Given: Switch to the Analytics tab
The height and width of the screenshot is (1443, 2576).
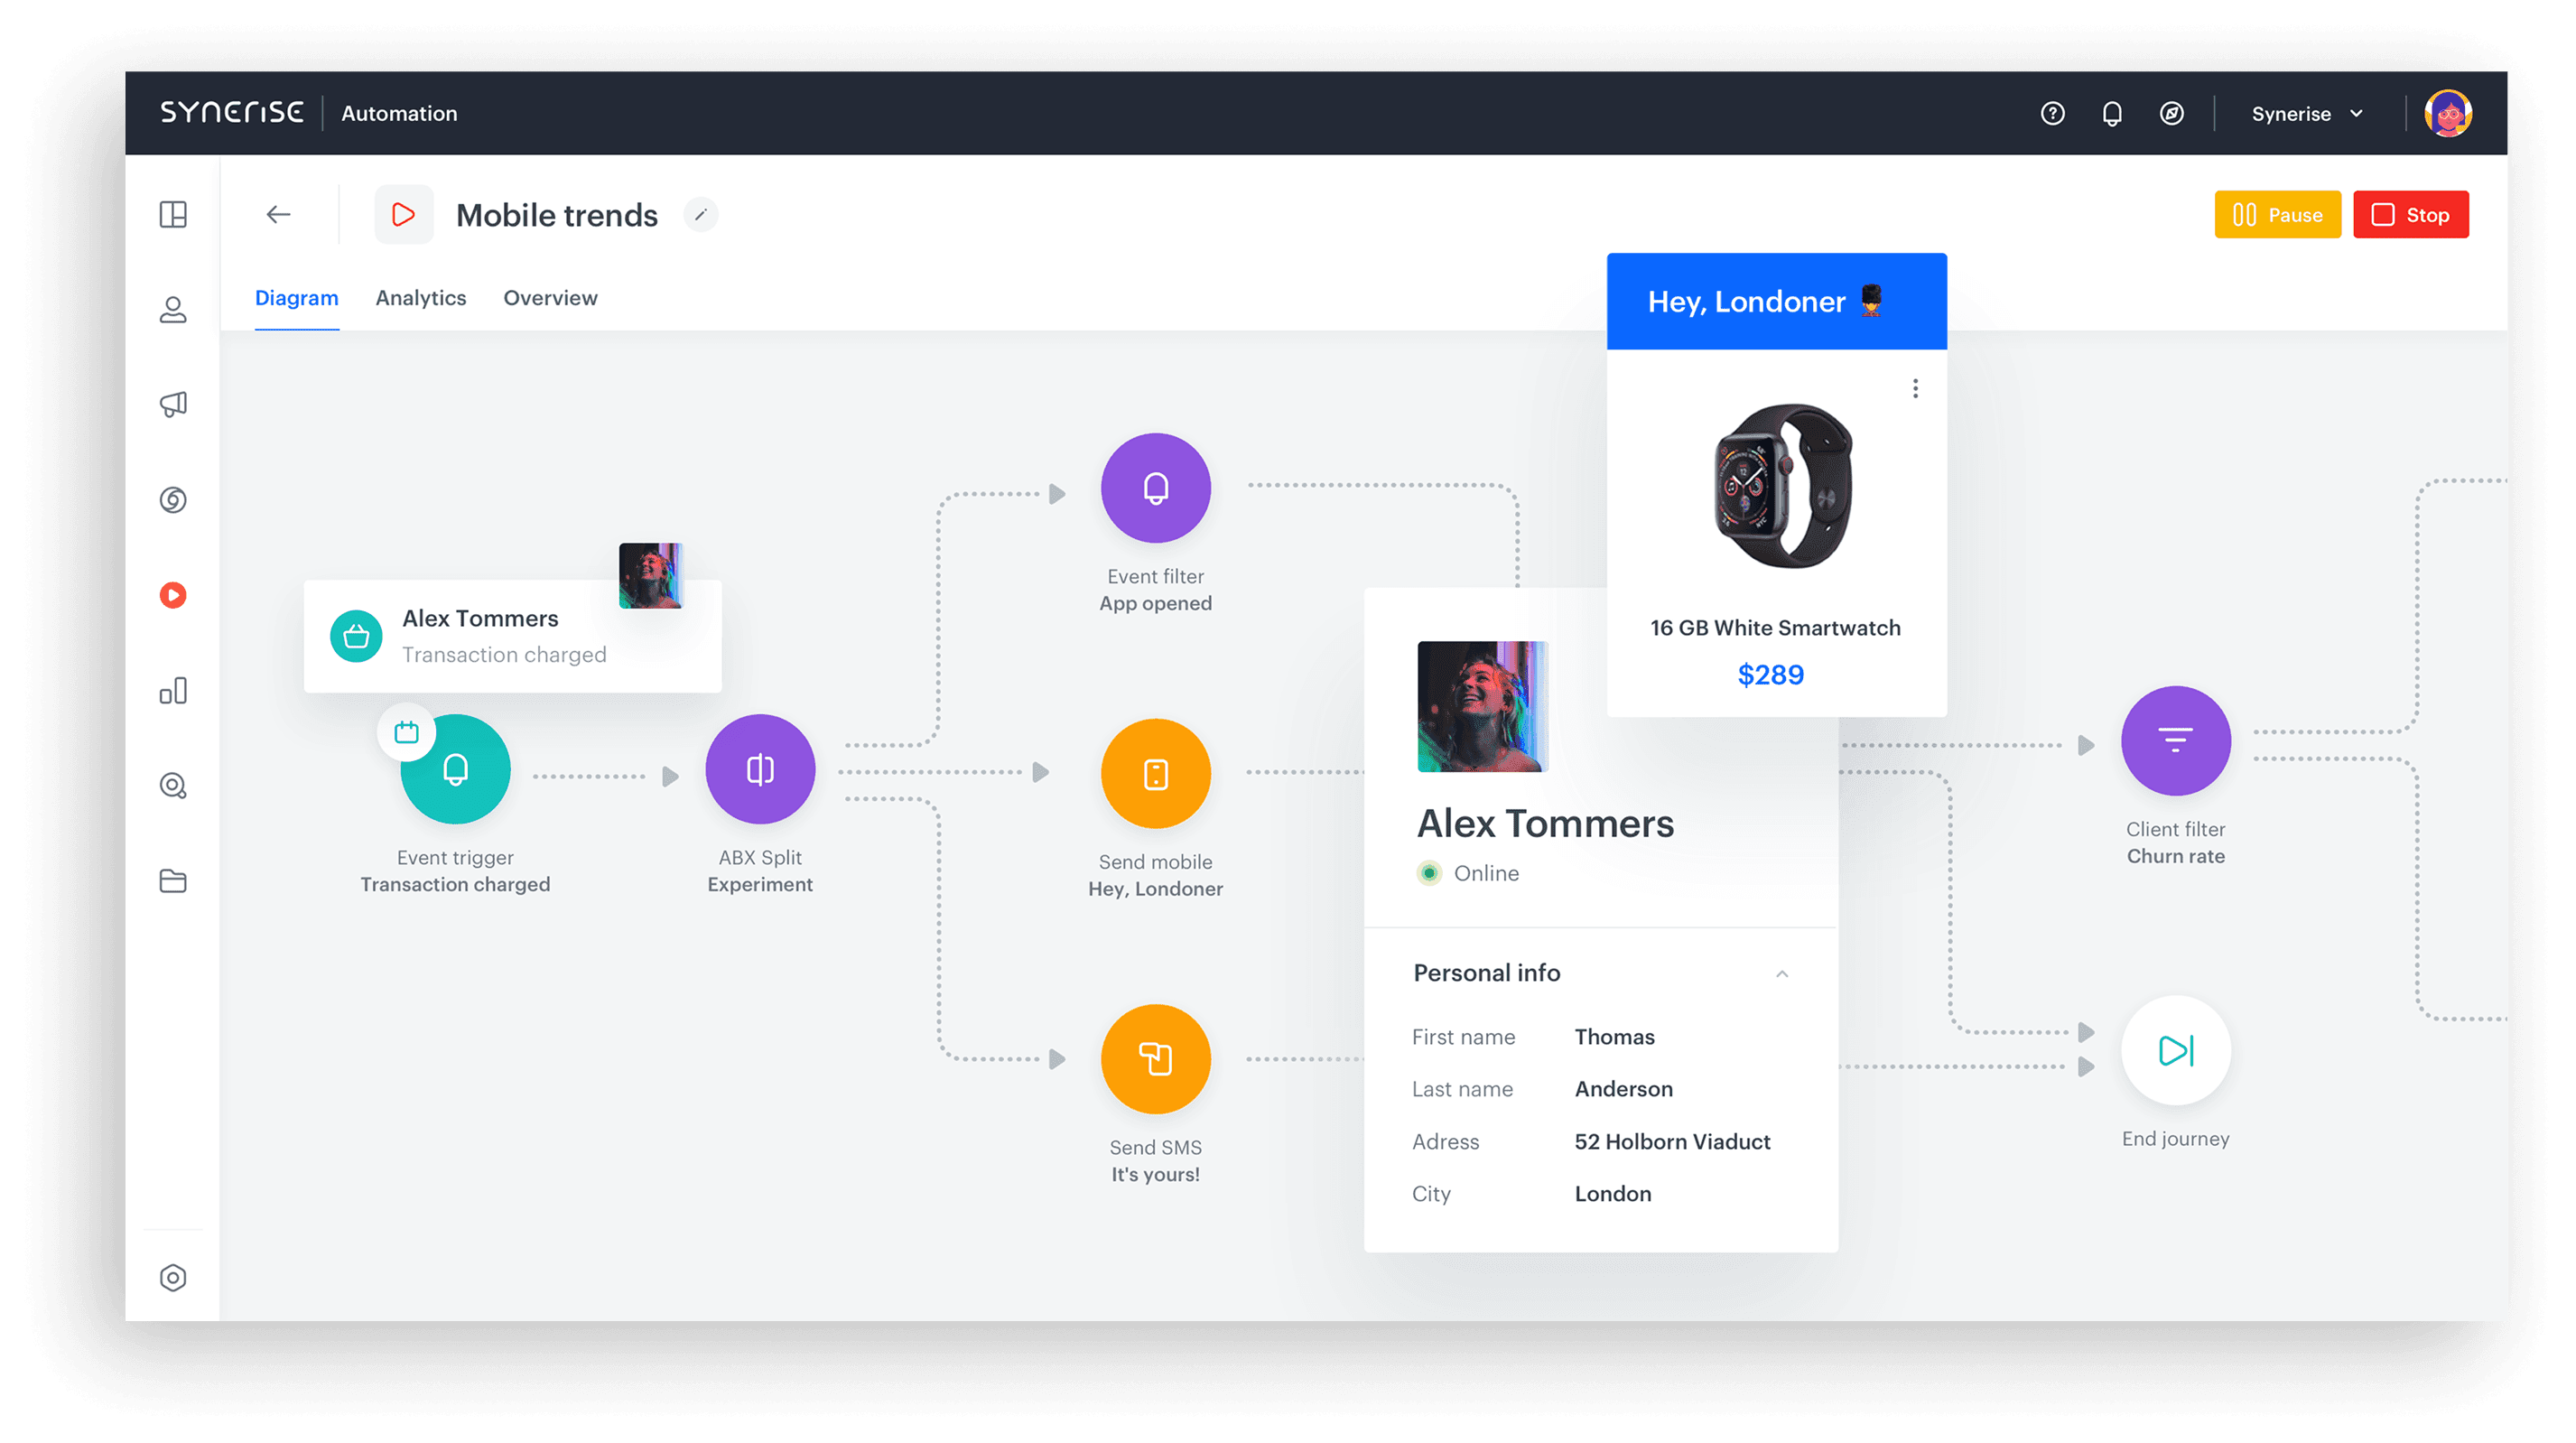Looking at the screenshot, I should (x=421, y=298).
